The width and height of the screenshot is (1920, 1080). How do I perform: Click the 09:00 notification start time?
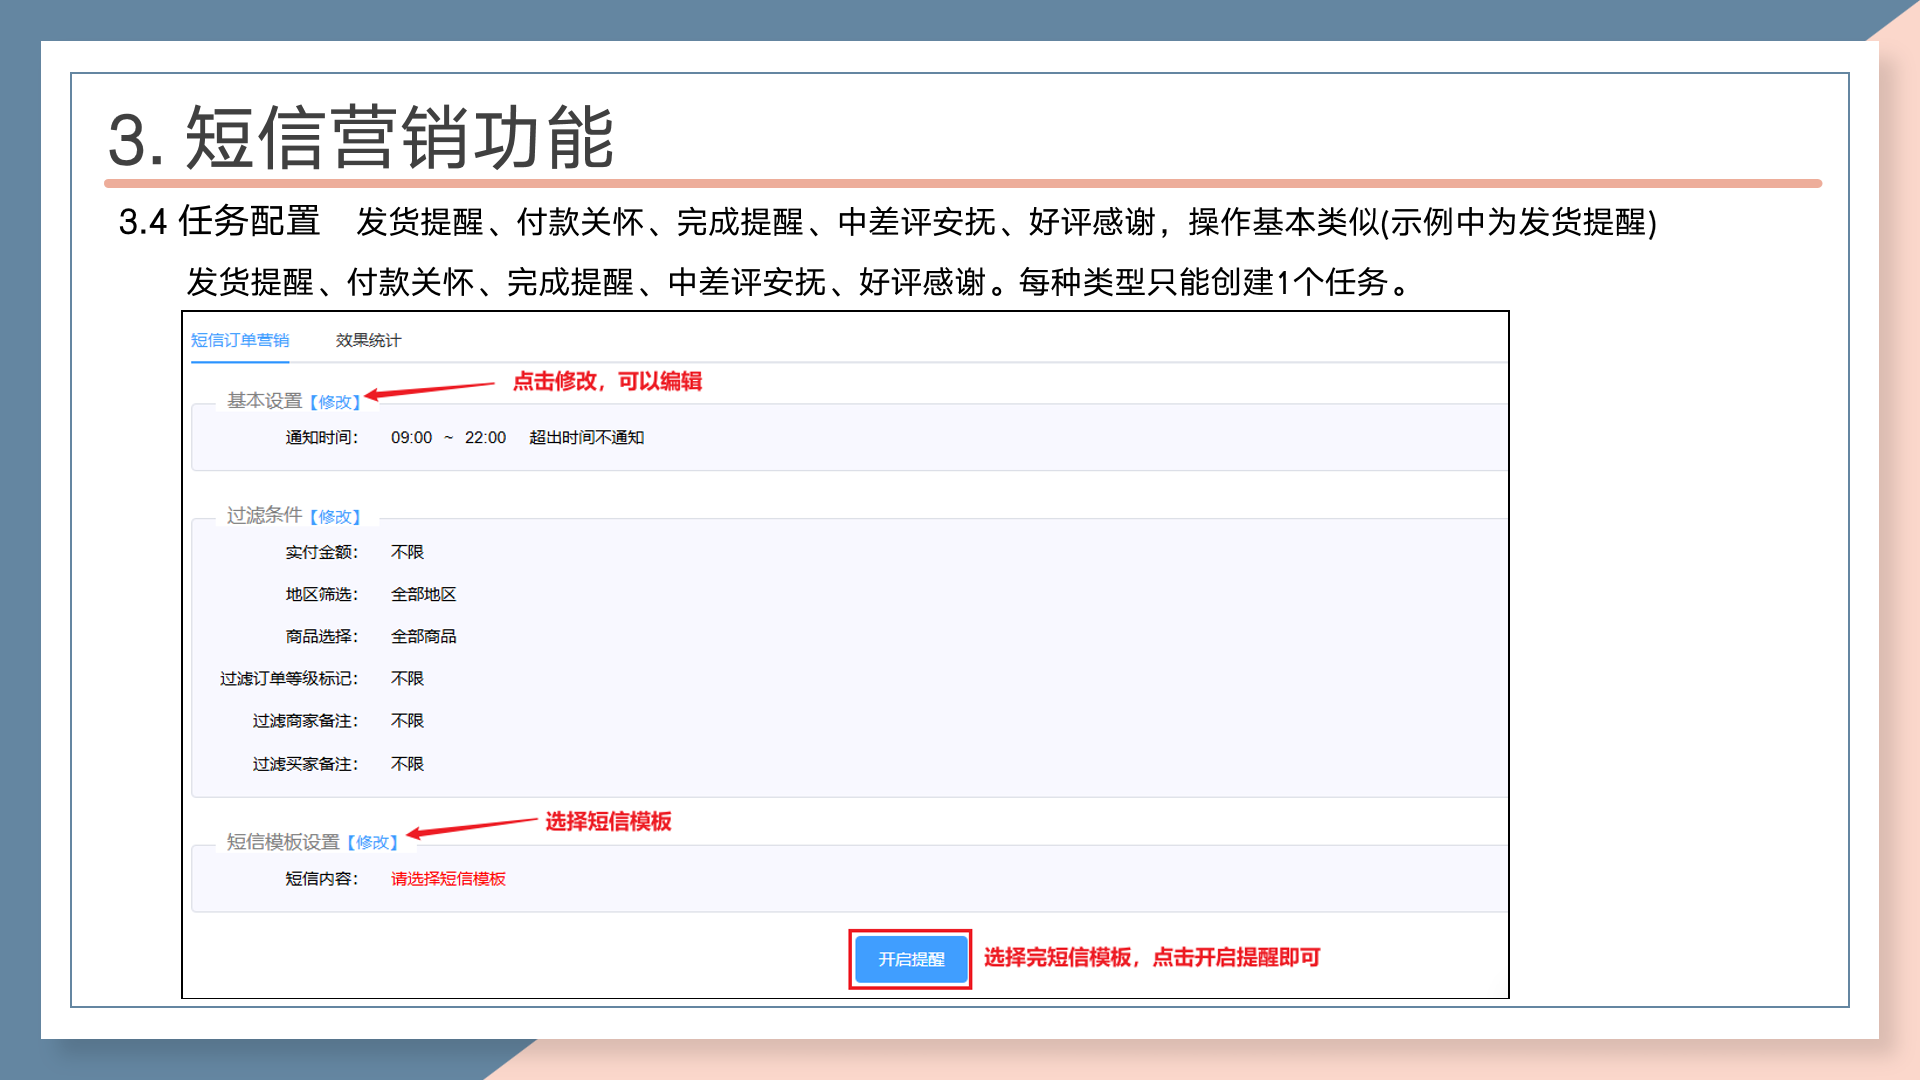pos(411,438)
